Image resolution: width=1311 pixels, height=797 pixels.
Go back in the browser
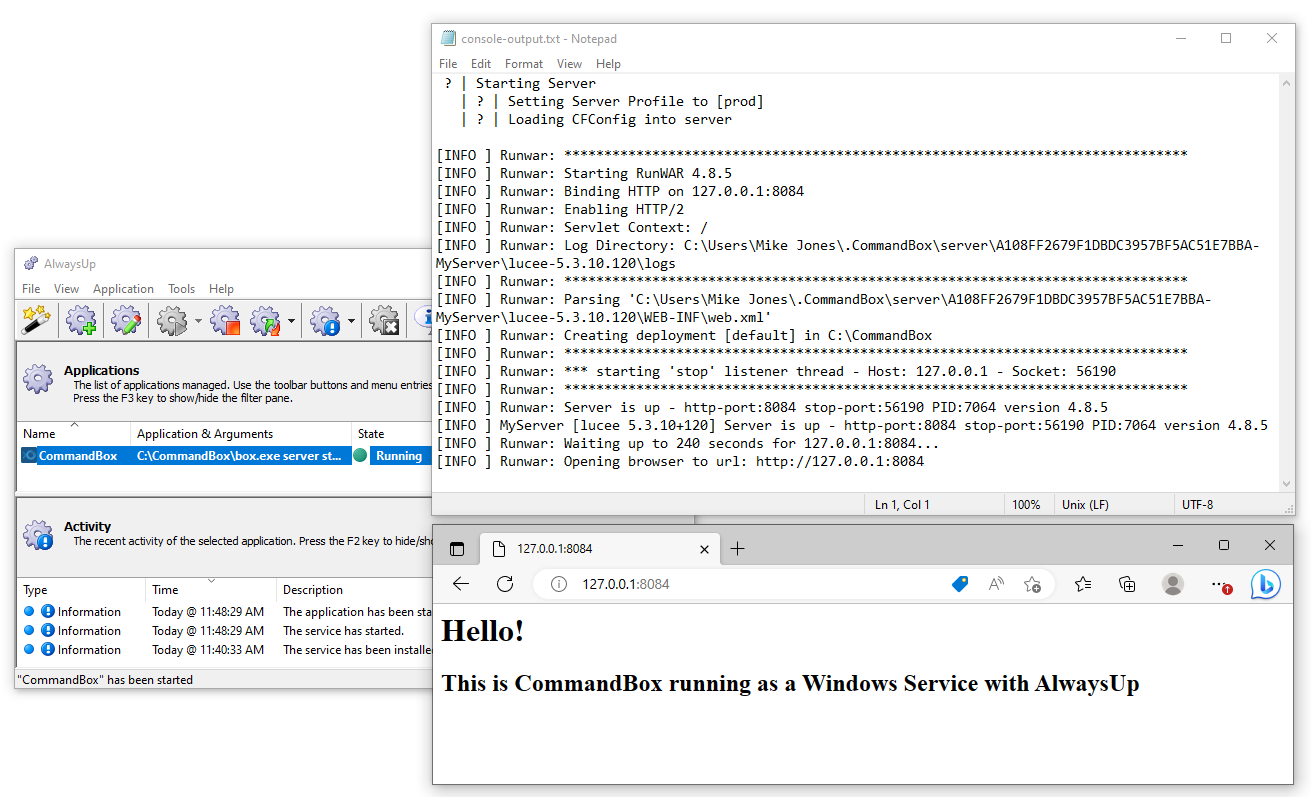[x=461, y=584]
